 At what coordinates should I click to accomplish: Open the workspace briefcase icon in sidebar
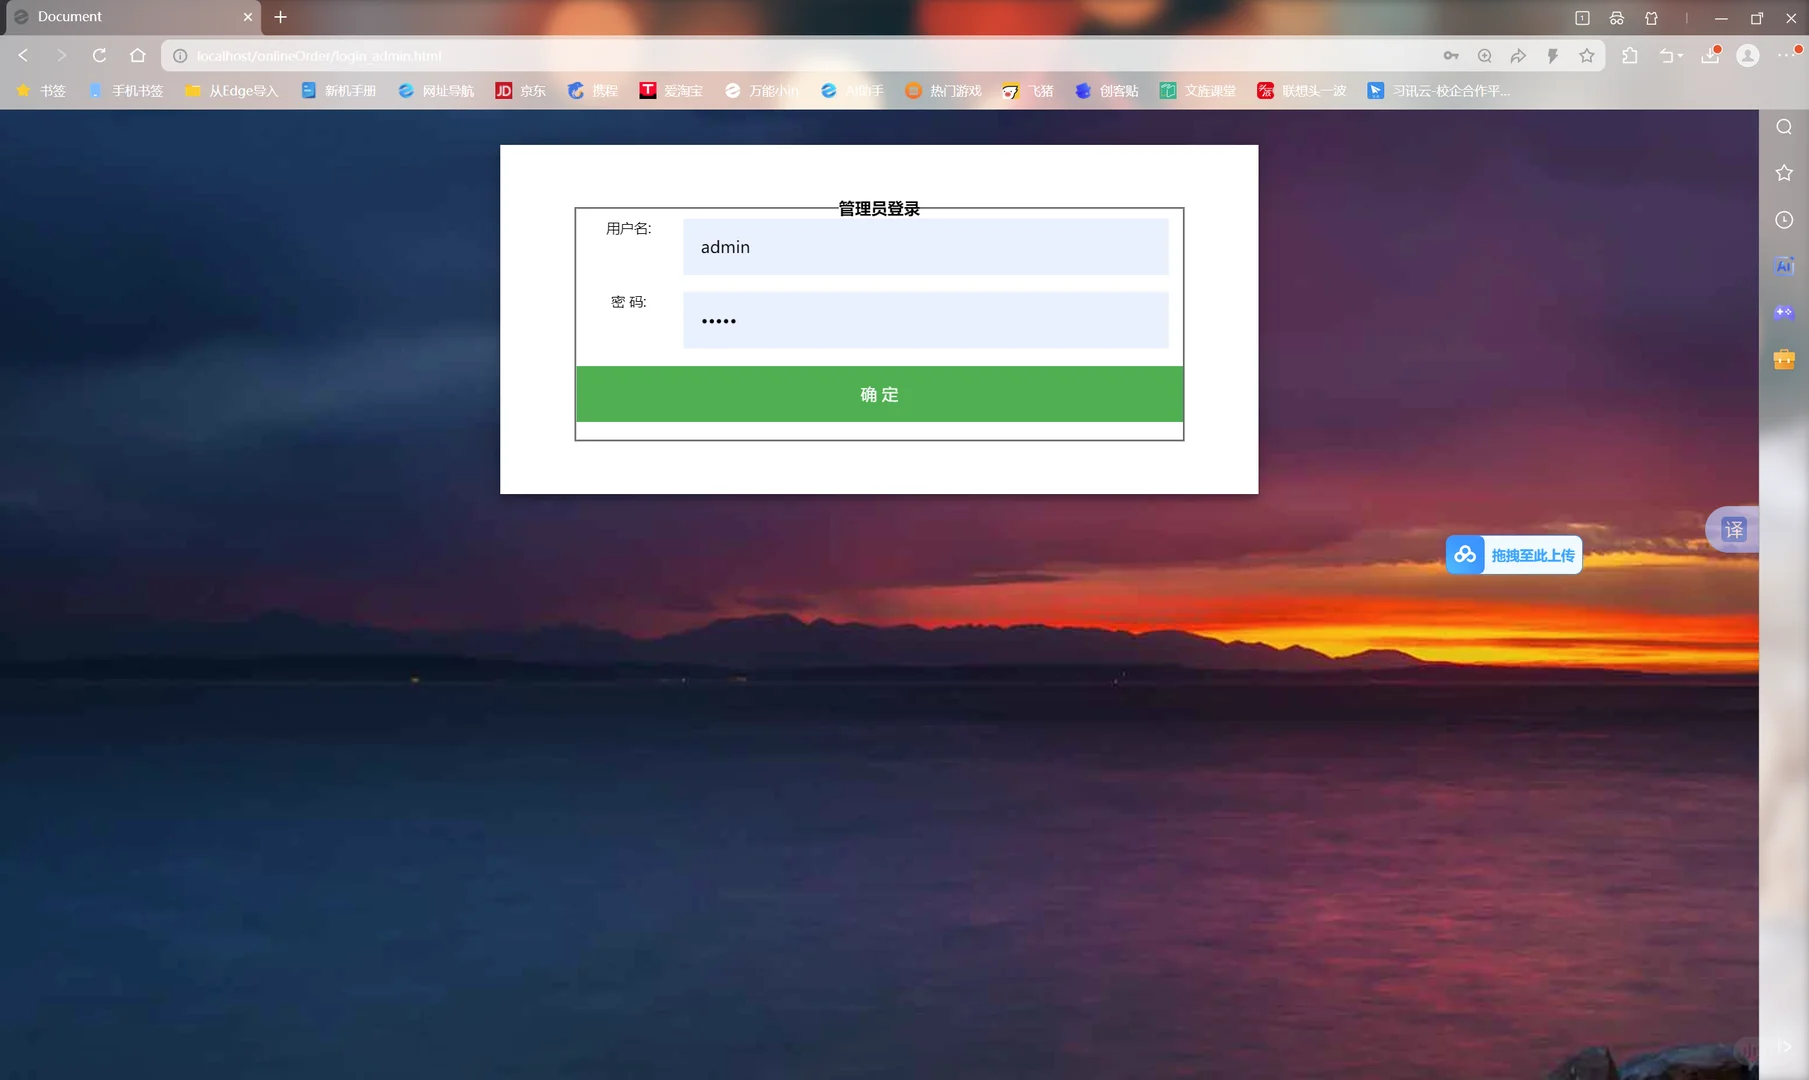point(1784,359)
